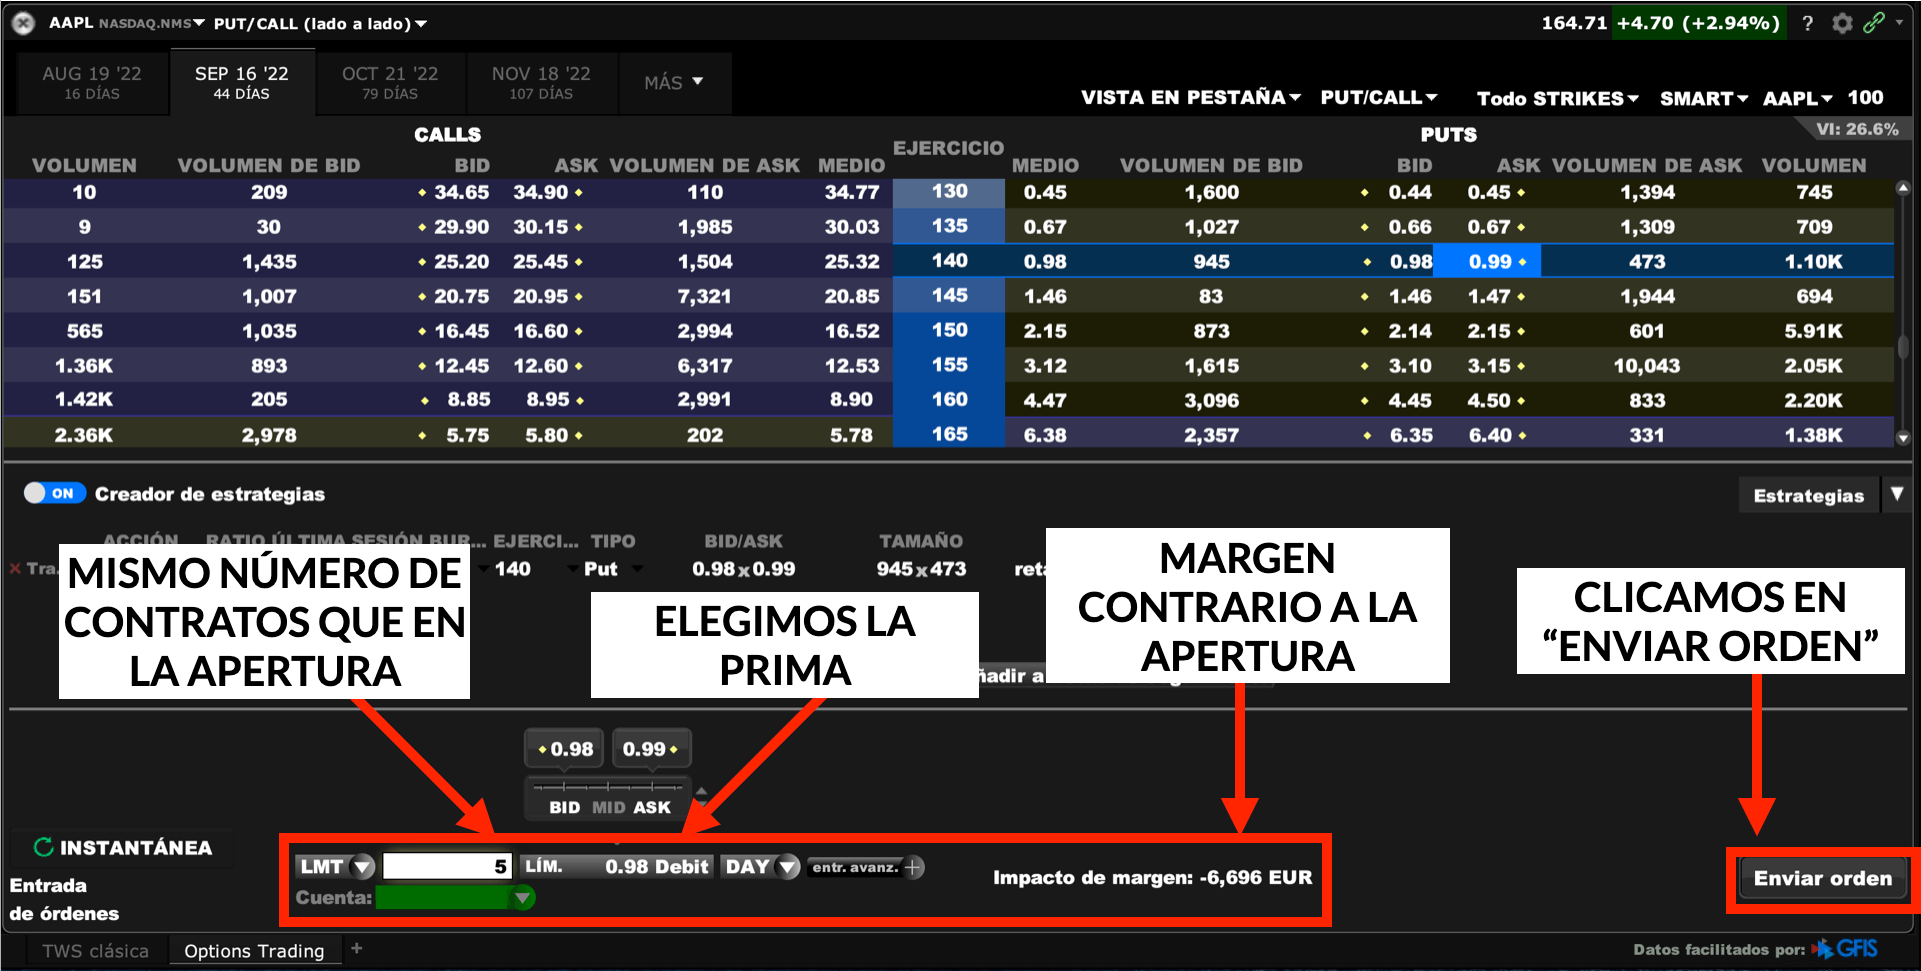This screenshot has height=971, width=1921.
Task: Click BID label on price slider
Action: click(x=564, y=807)
